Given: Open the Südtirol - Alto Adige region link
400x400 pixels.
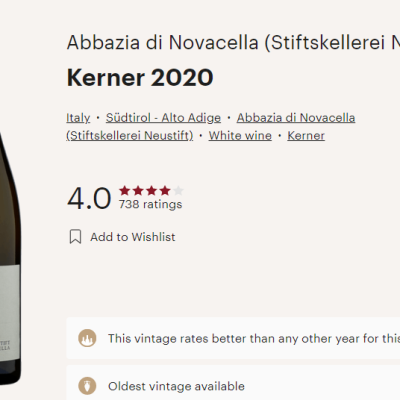Looking at the screenshot, I should (163, 118).
